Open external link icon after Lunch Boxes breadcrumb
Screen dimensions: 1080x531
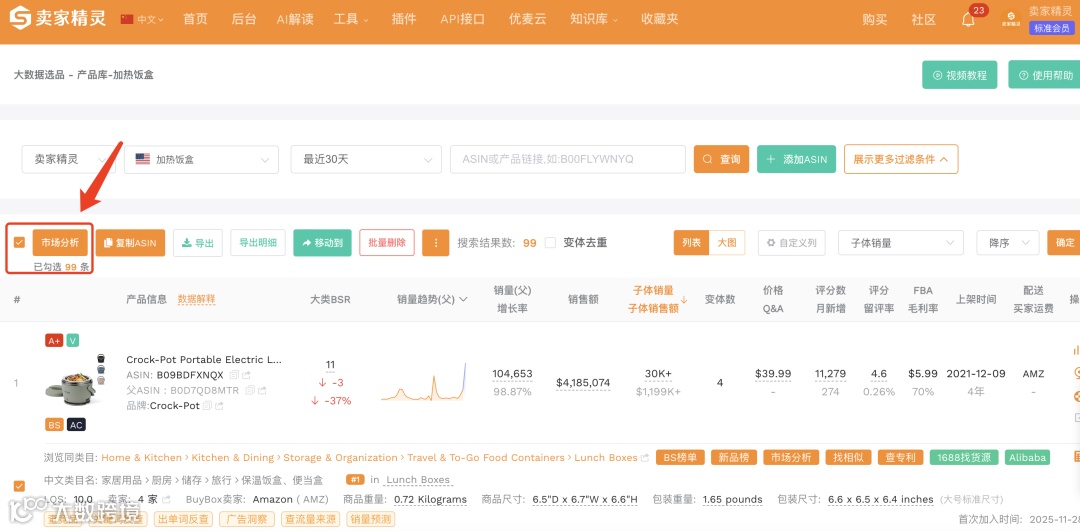(645, 457)
